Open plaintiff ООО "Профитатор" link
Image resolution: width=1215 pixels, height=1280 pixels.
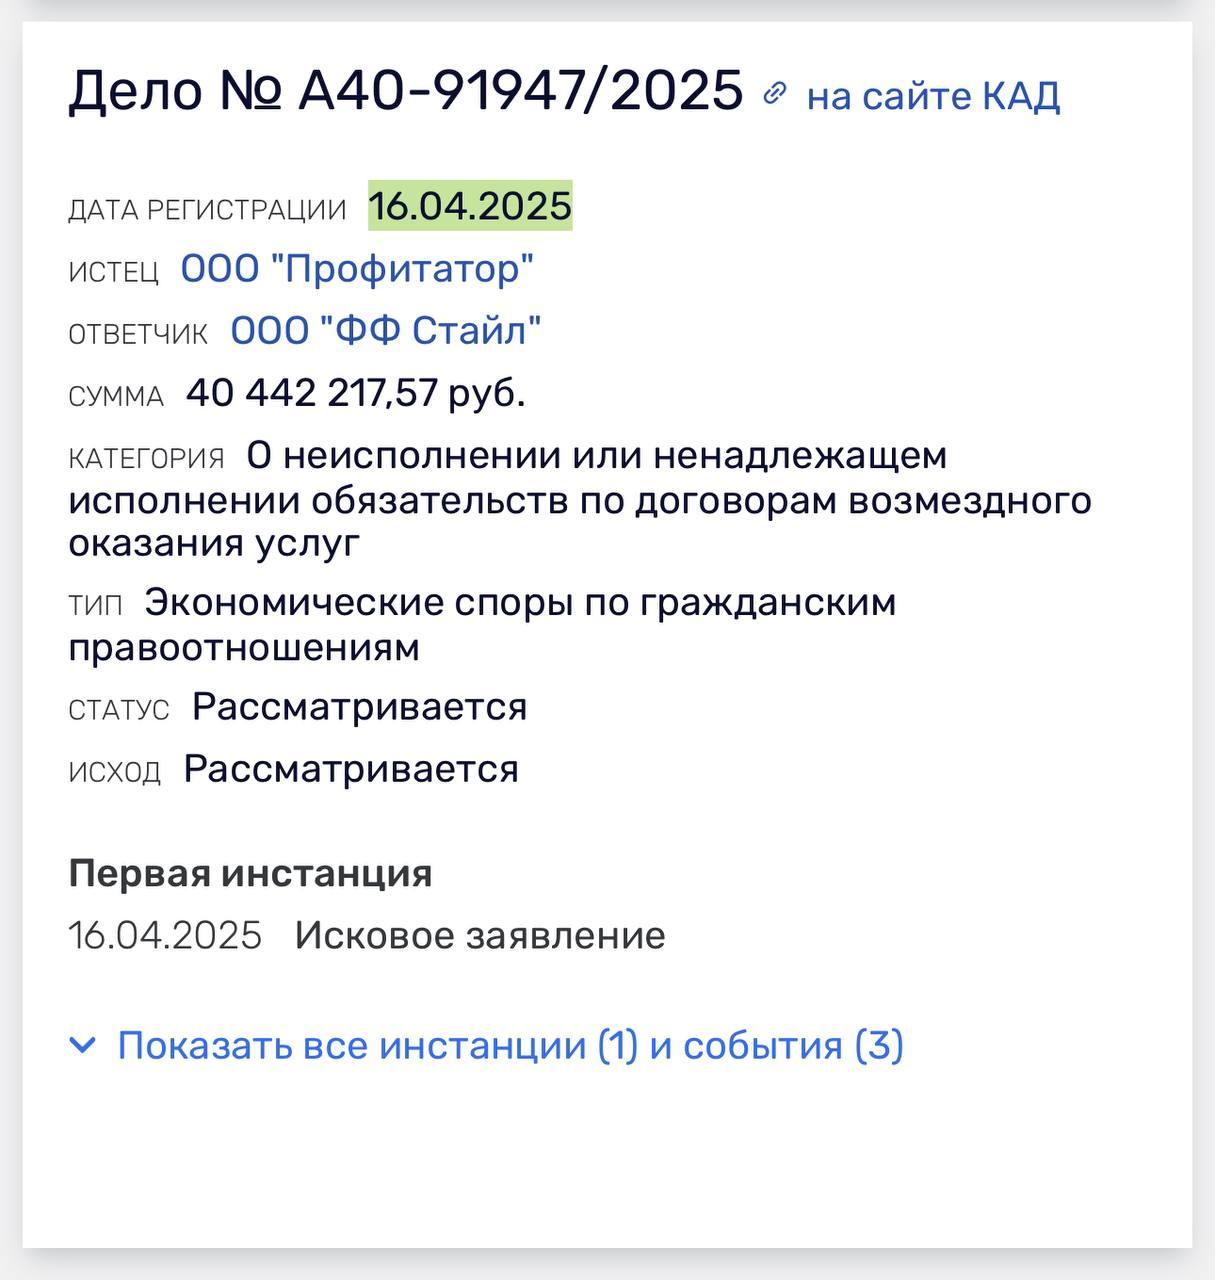(357, 269)
